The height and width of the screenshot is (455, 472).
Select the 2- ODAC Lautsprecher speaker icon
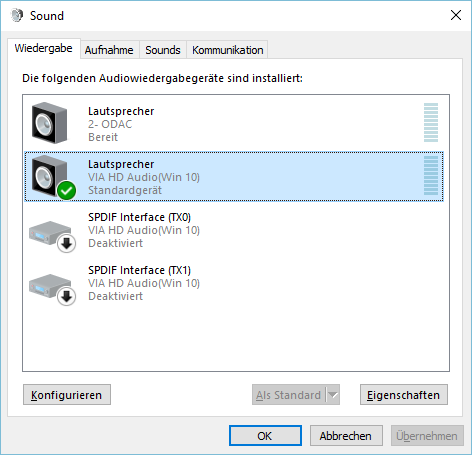[x=49, y=123]
